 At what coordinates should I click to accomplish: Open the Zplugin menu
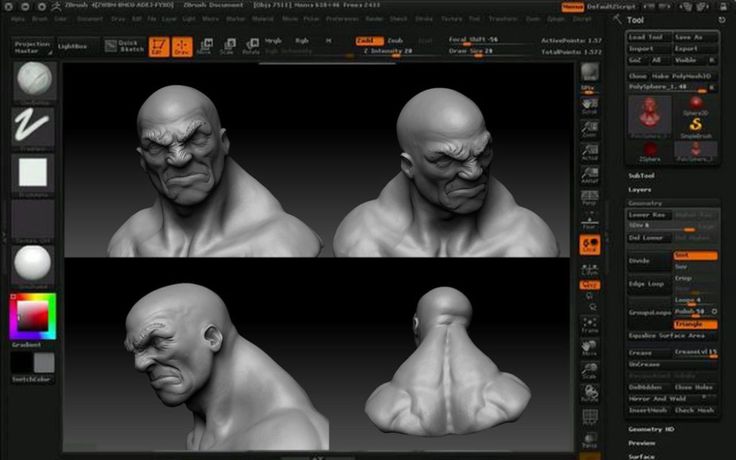coord(556,19)
